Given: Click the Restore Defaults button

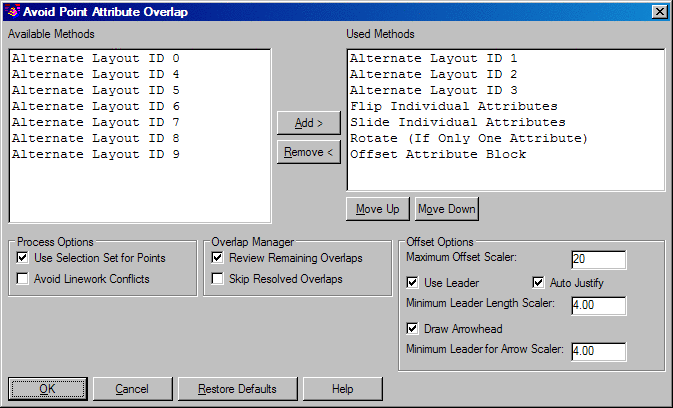Looking at the screenshot, I should pyautogui.click(x=237, y=388).
